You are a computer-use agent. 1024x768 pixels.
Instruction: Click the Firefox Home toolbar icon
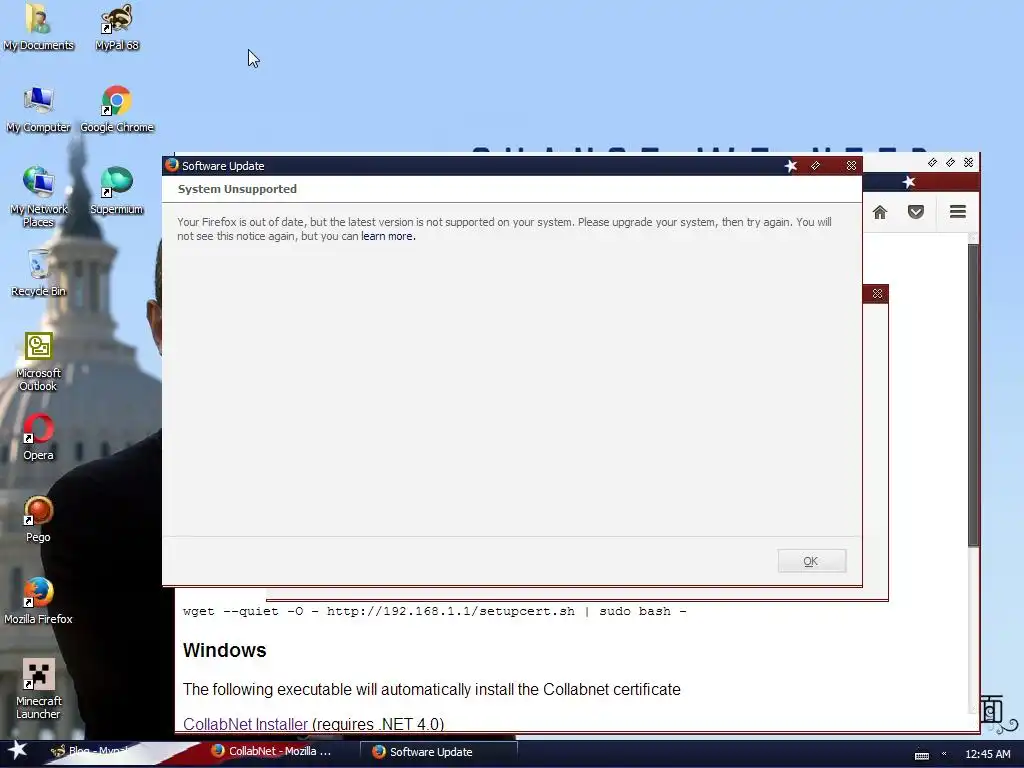[x=880, y=212]
